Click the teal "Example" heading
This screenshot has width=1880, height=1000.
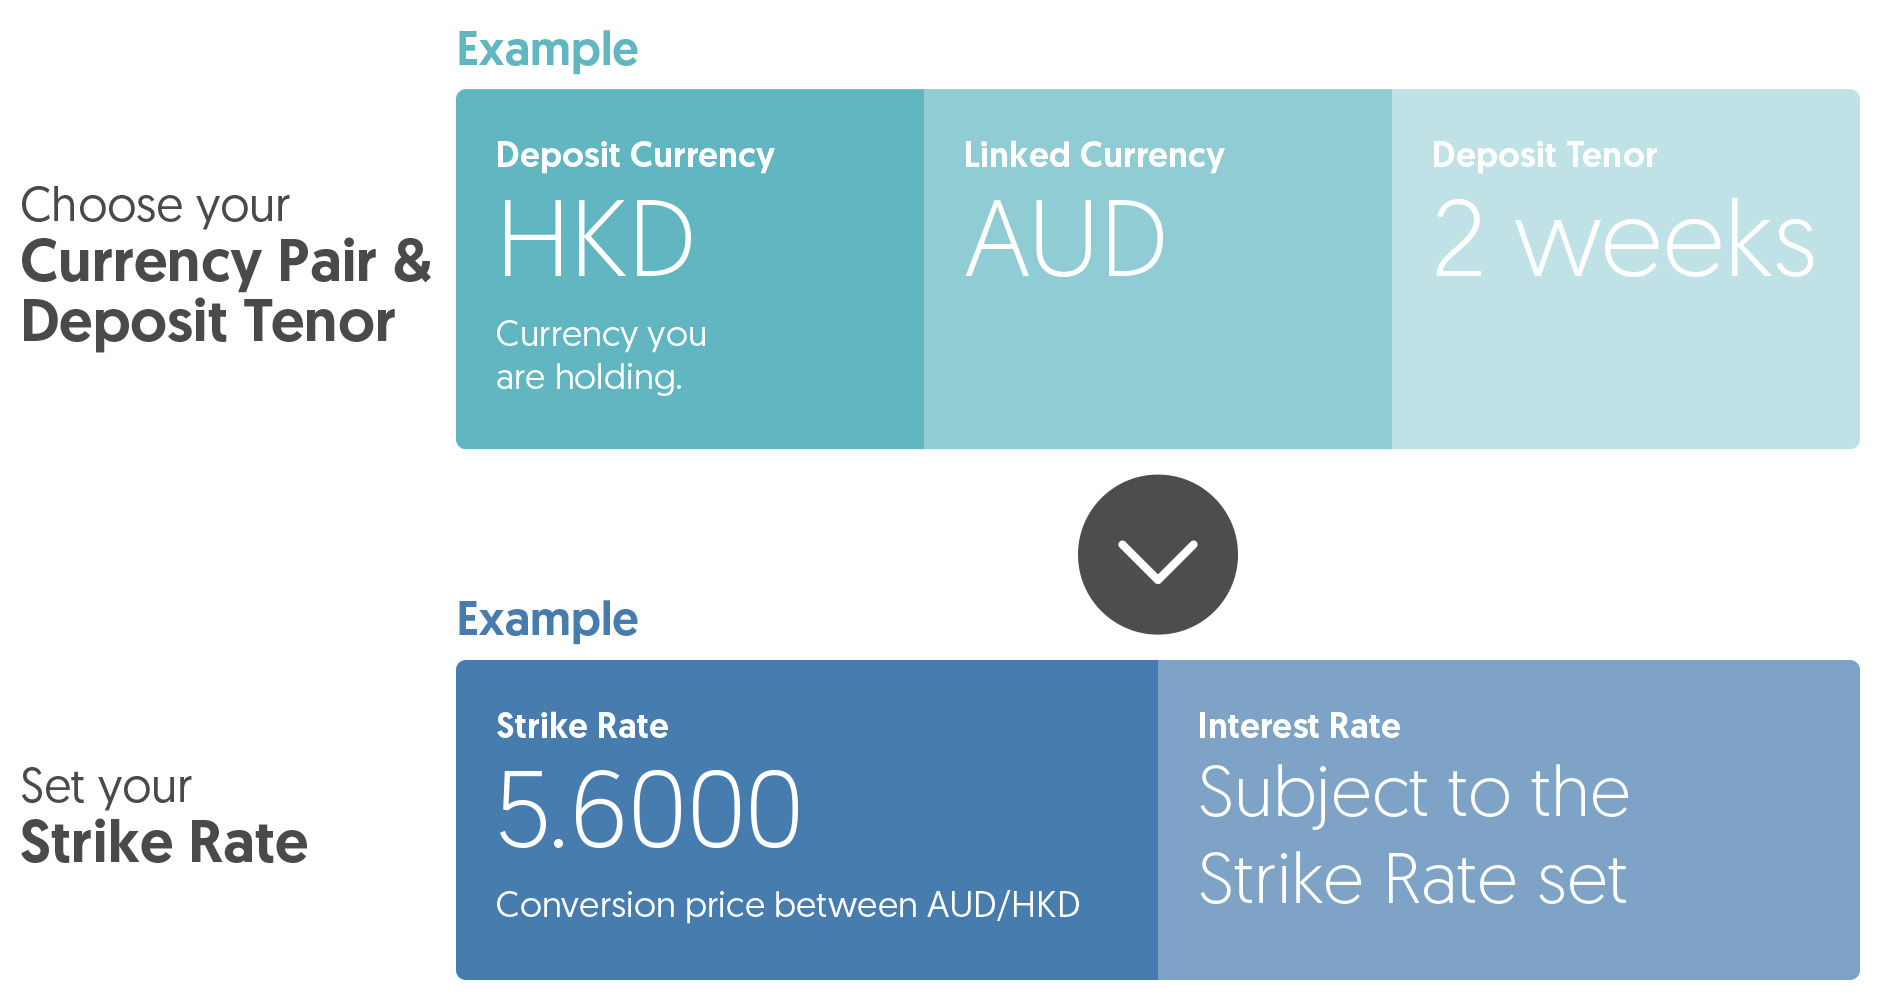click(547, 49)
